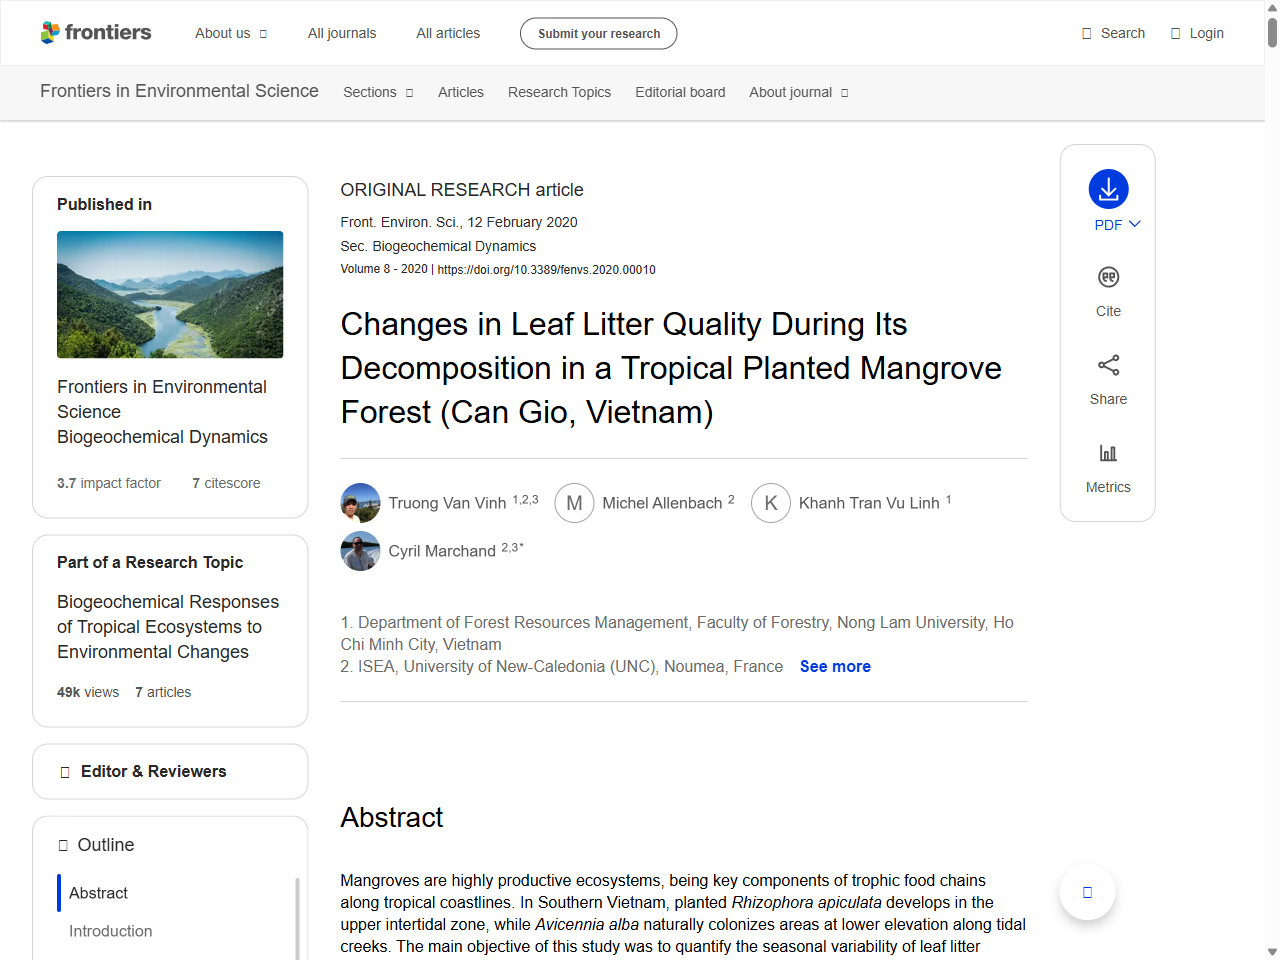This screenshot has width=1280, height=960.
Task: Click See more affiliations link
Action: 835,666
